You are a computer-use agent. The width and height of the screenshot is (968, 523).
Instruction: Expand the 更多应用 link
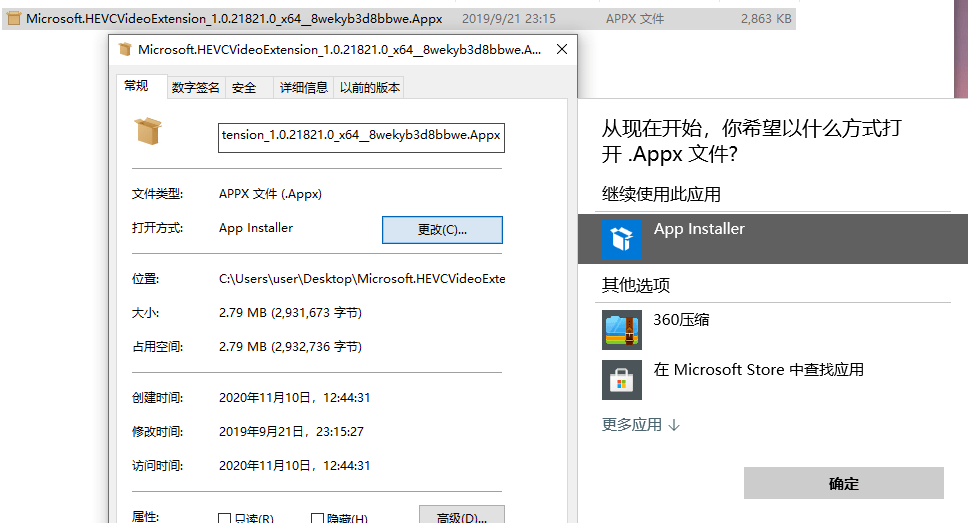[x=641, y=425]
